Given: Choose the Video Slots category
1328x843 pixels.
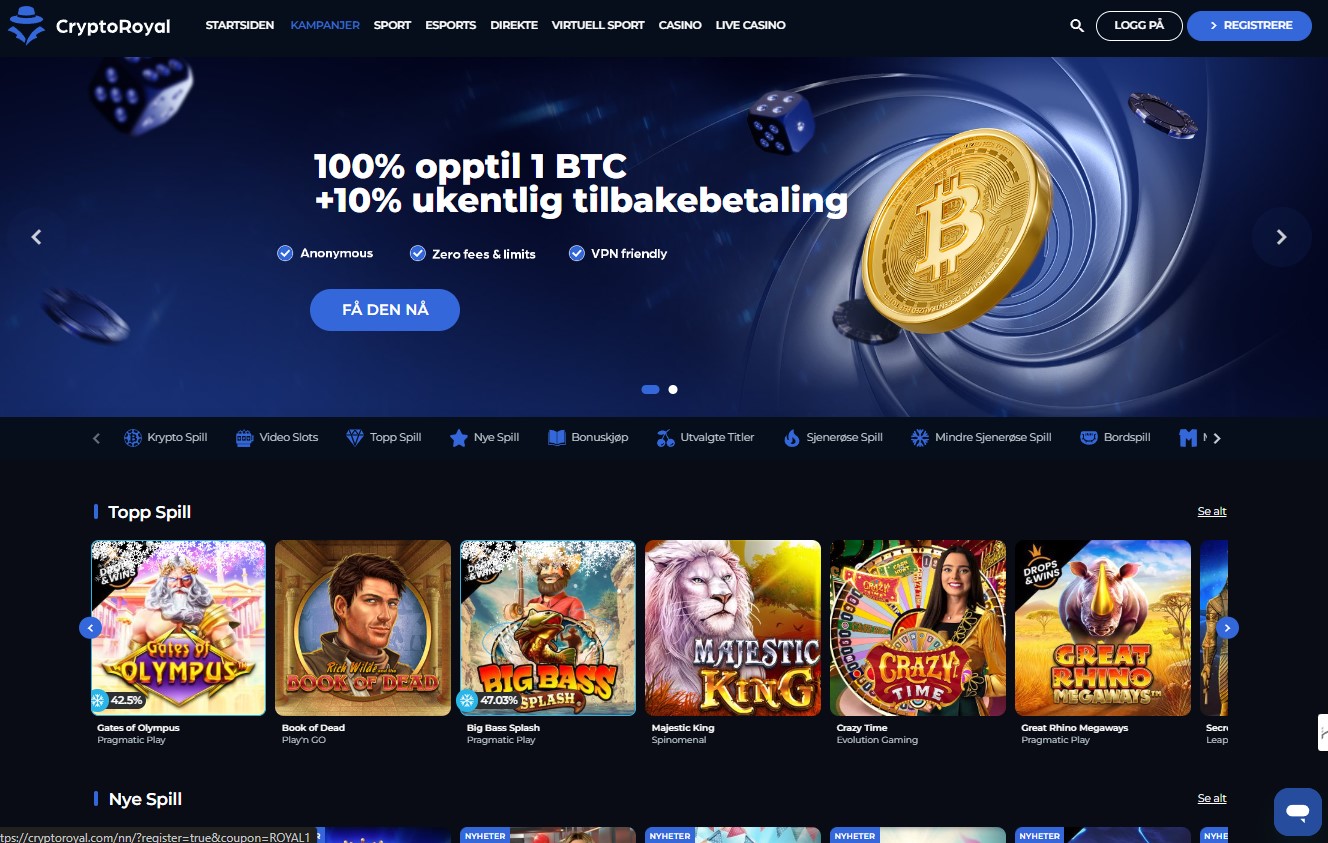Looking at the screenshot, I should [x=277, y=438].
